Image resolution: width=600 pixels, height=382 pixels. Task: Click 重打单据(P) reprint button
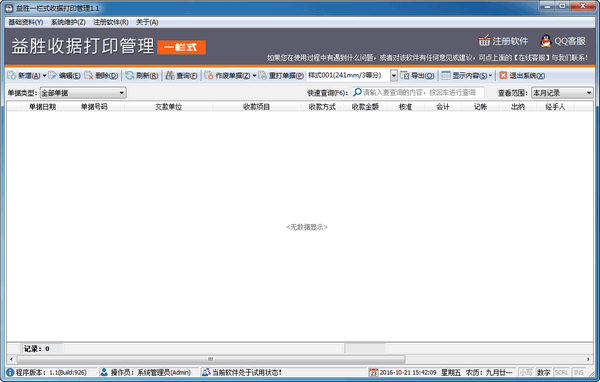[x=281, y=75]
